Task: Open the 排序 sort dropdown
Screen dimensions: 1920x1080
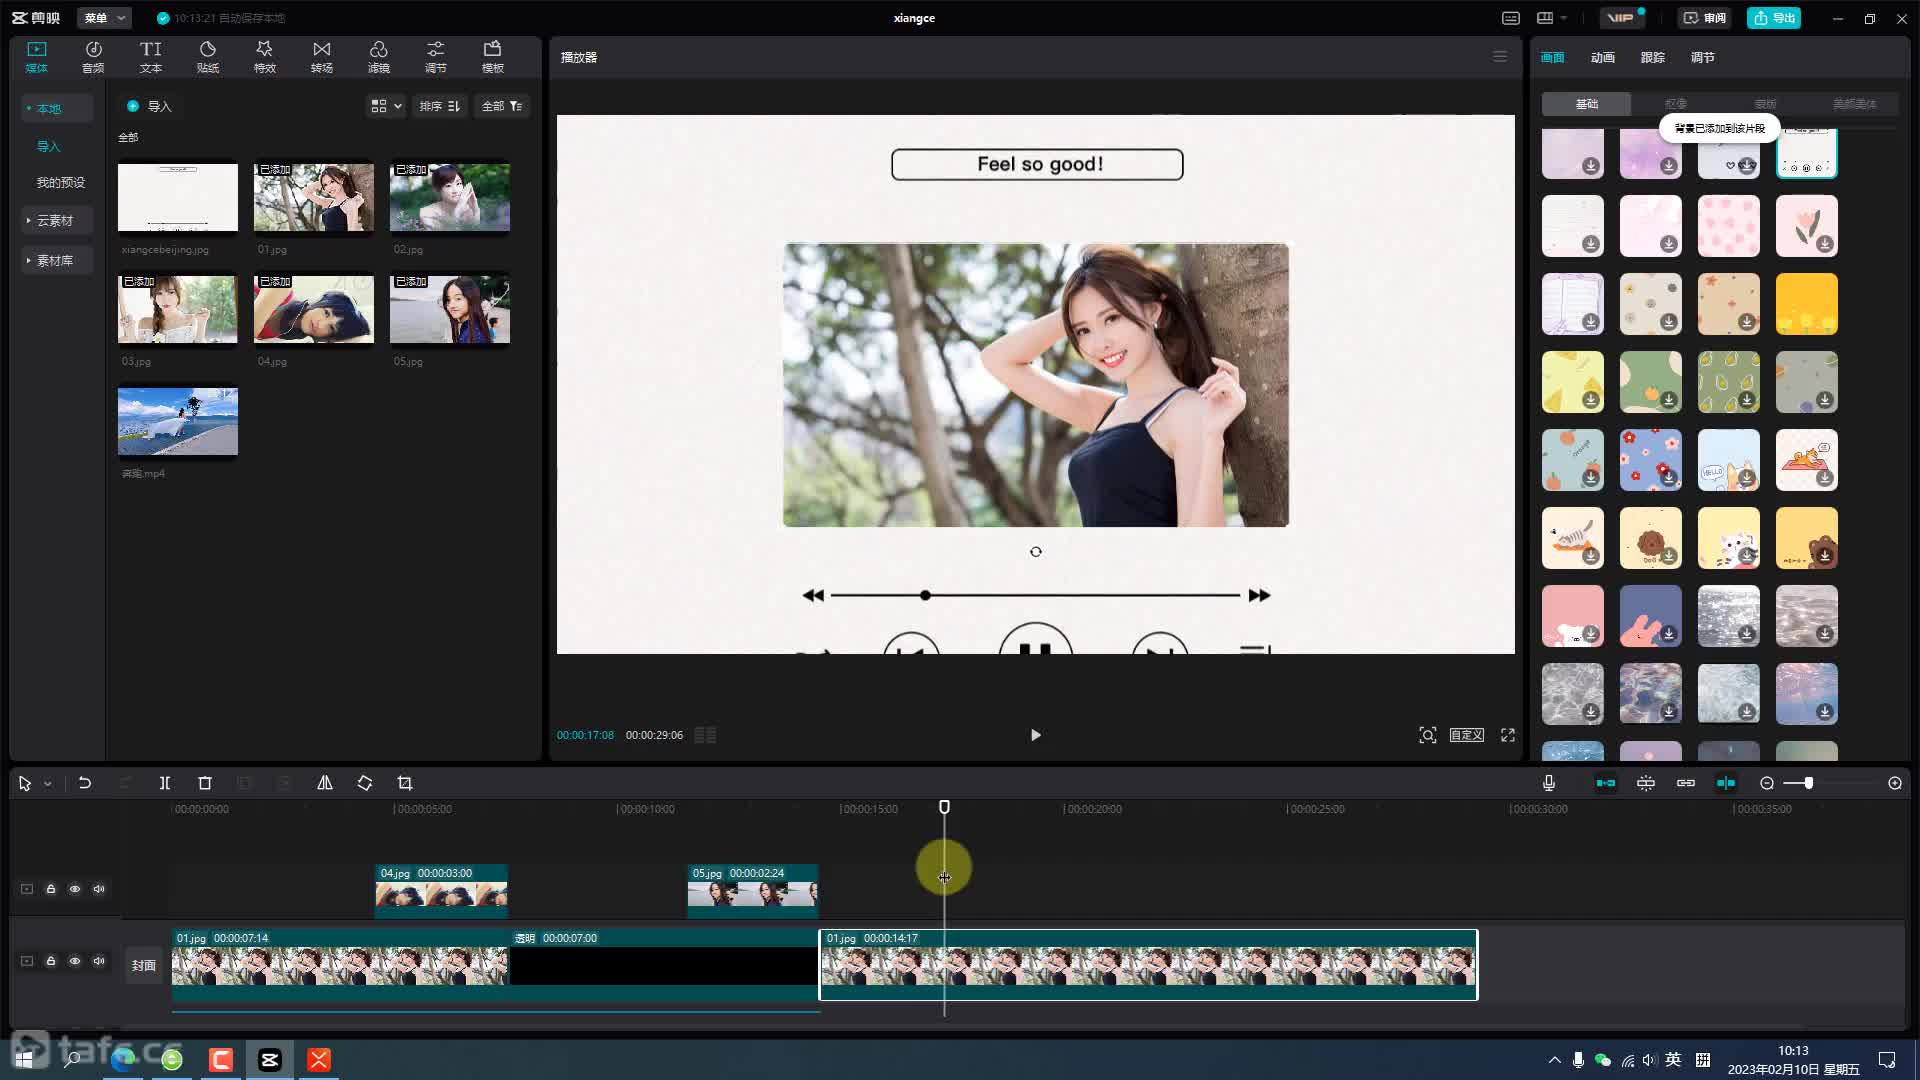Action: click(x=440, y=106)
